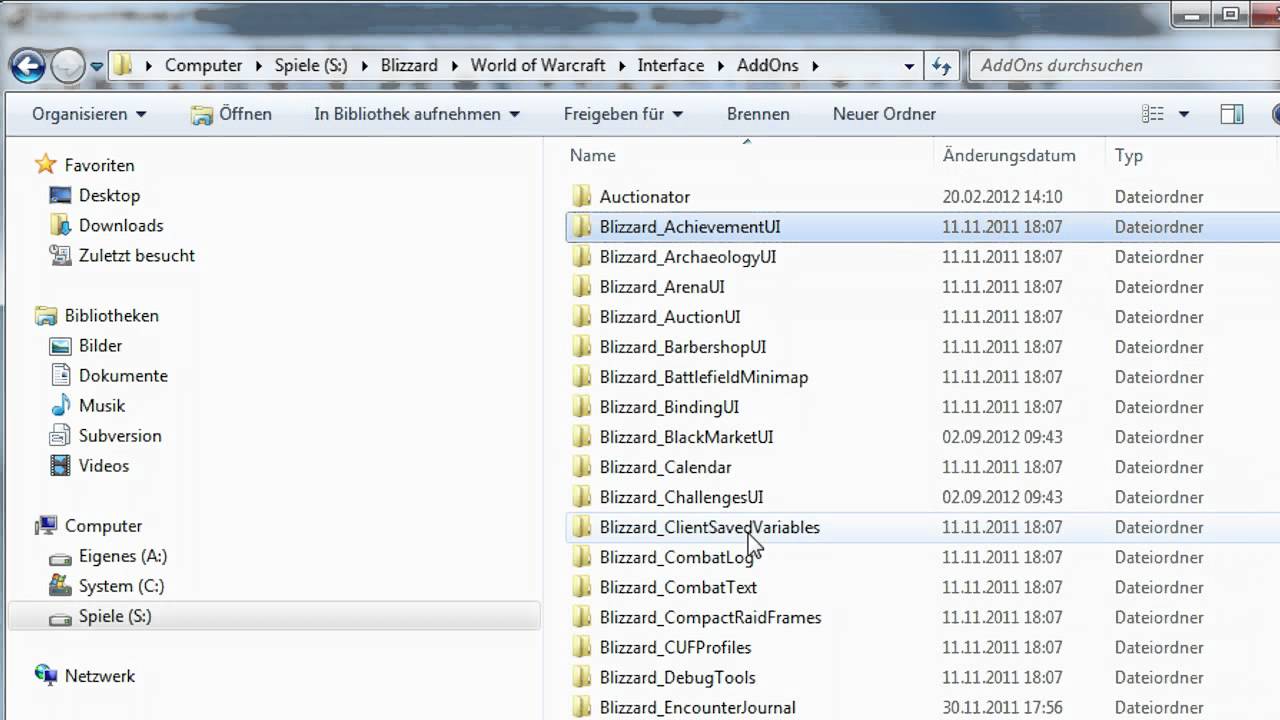Open the Musik library

tap(102, 406)
